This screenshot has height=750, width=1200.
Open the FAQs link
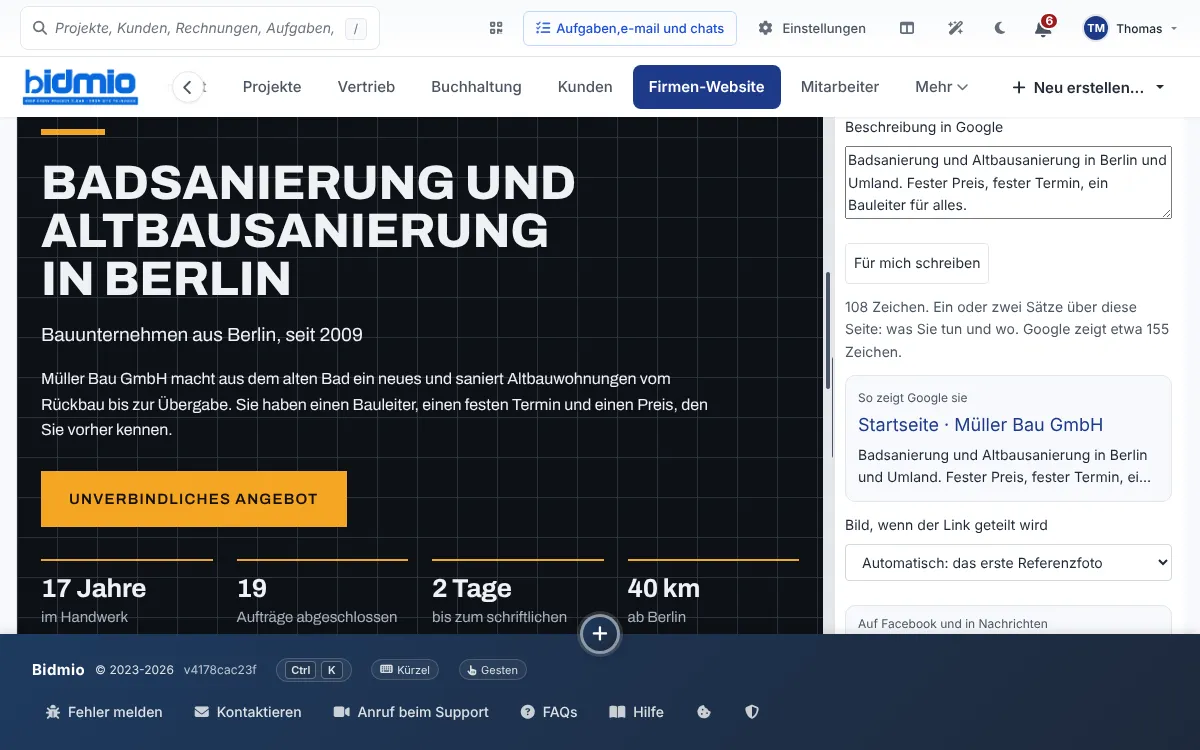(549, 712)
